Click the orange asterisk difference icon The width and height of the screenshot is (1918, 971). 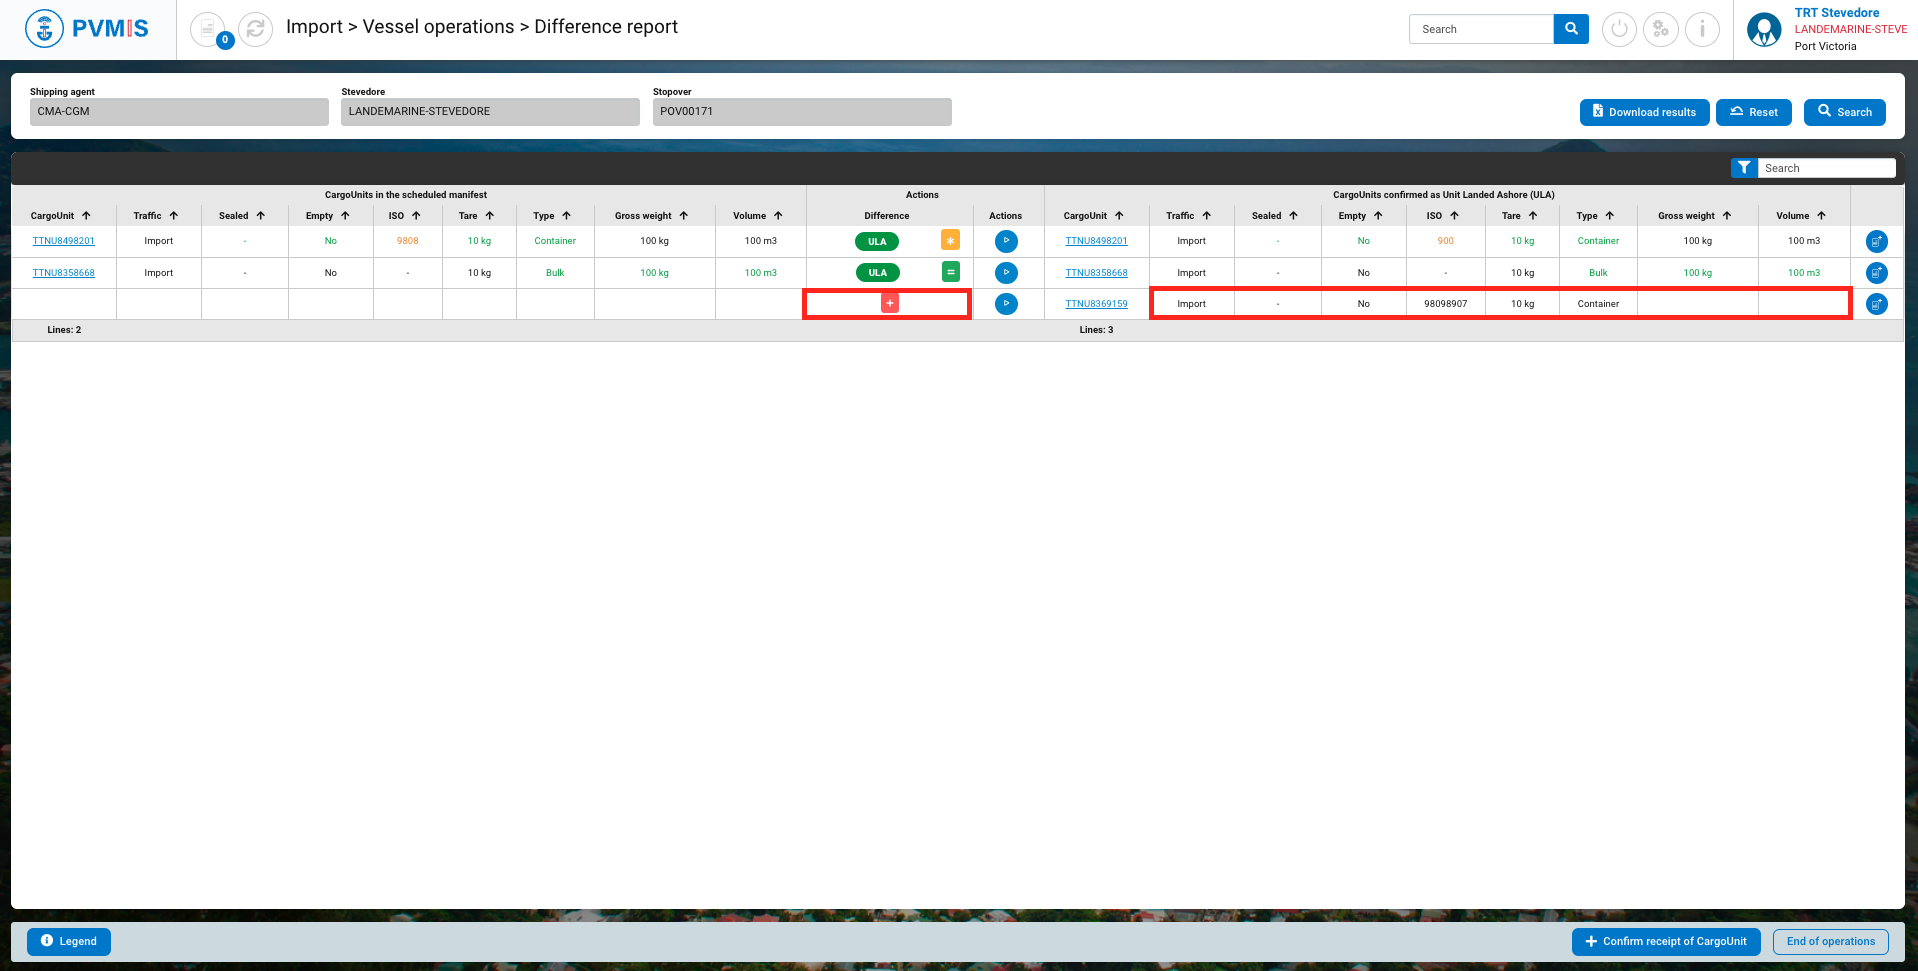click(x=950, y=241)
